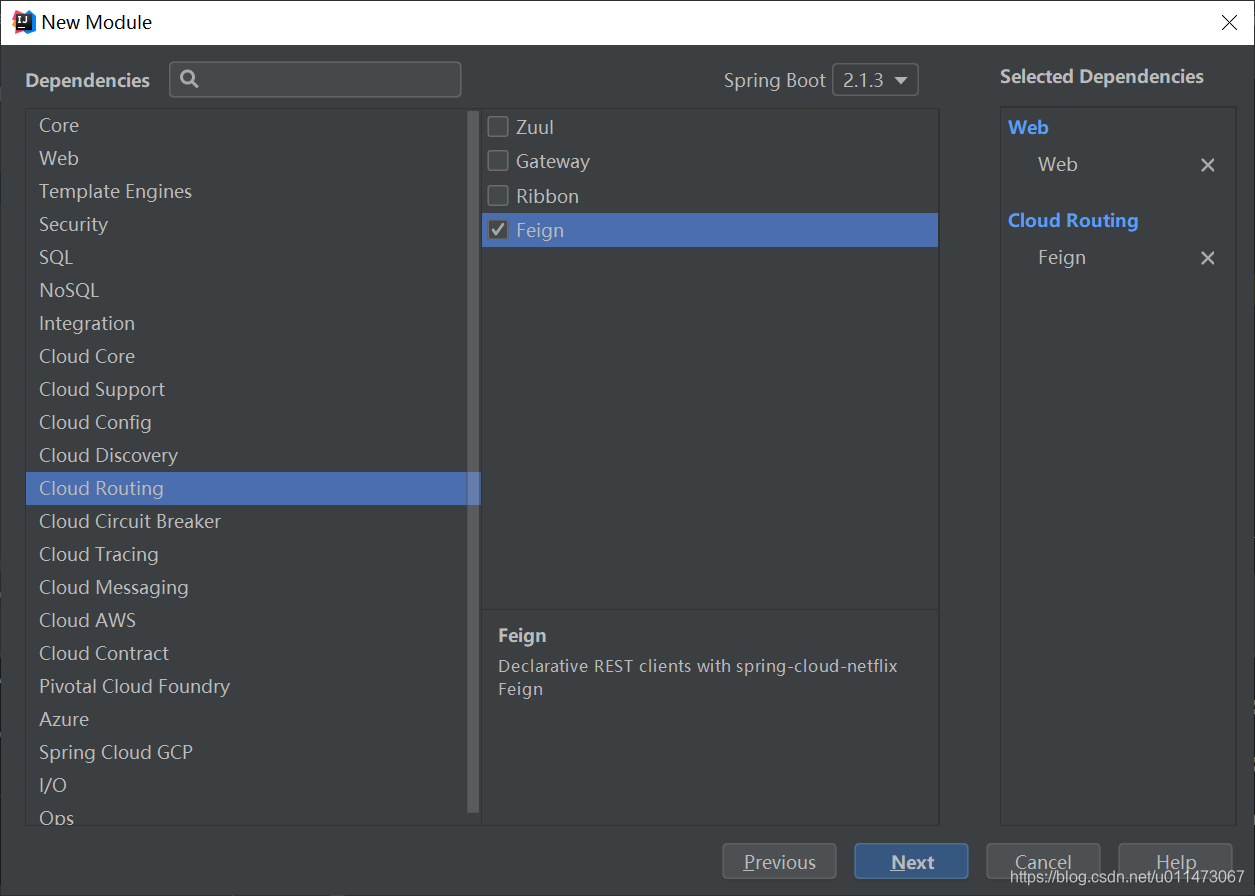Close the New Module dialog
The image size is (1255, 896).
[x=1229, y=22]
